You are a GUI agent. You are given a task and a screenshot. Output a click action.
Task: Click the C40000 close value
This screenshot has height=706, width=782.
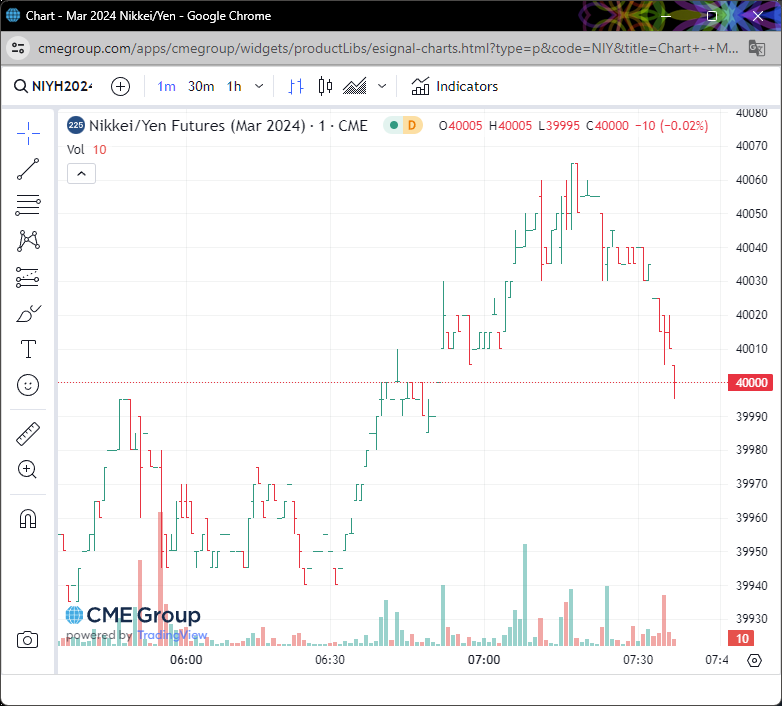pos(607,126)
